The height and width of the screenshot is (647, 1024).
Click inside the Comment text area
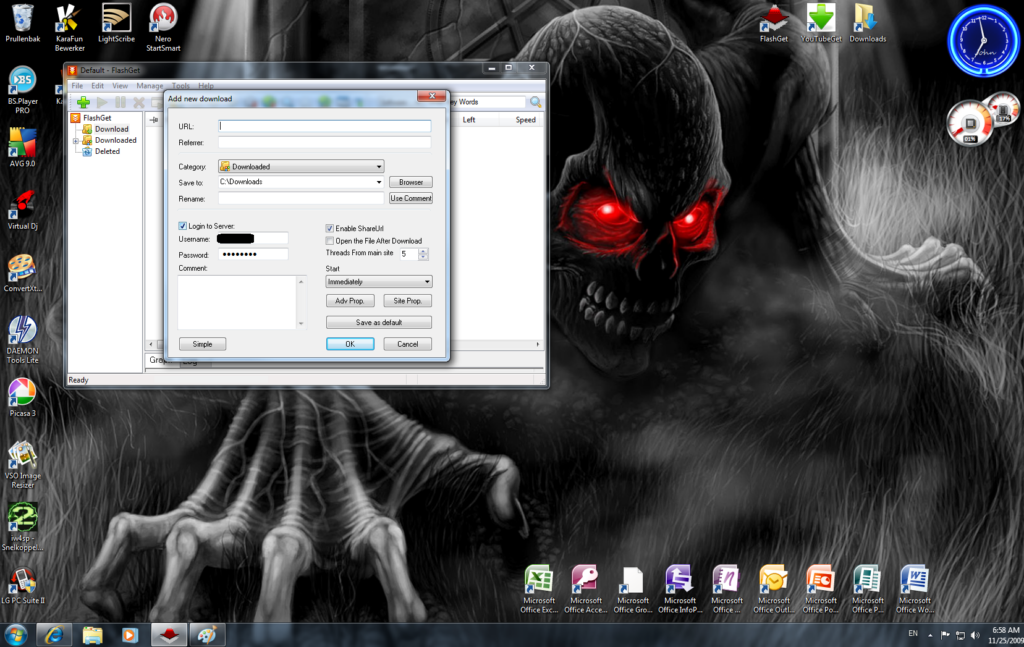238,302
